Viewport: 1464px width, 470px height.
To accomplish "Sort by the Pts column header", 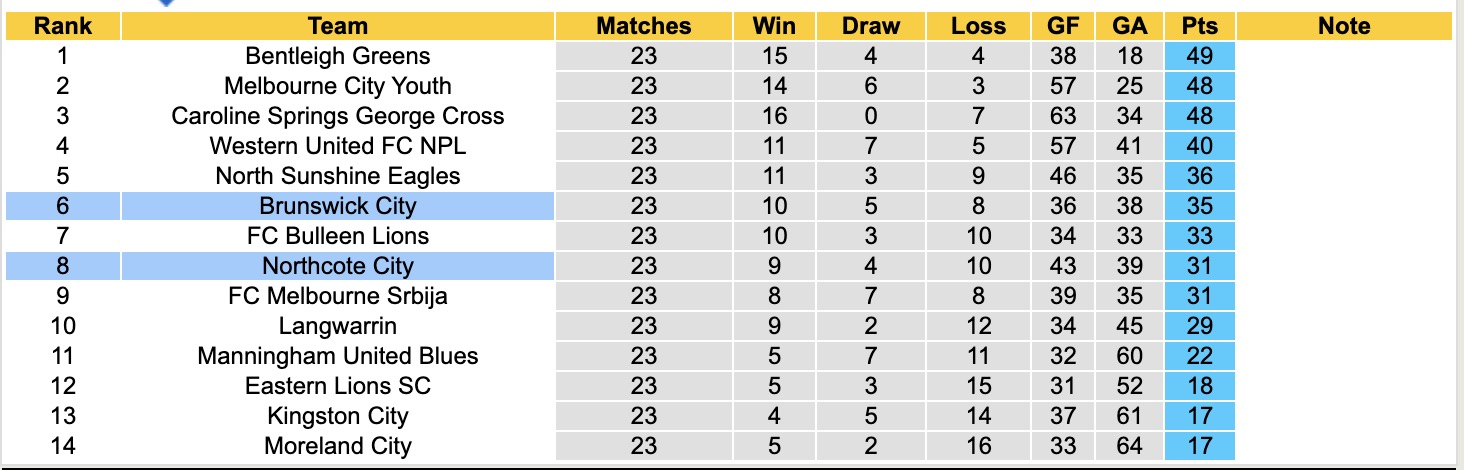I will tap(1199, 26).
